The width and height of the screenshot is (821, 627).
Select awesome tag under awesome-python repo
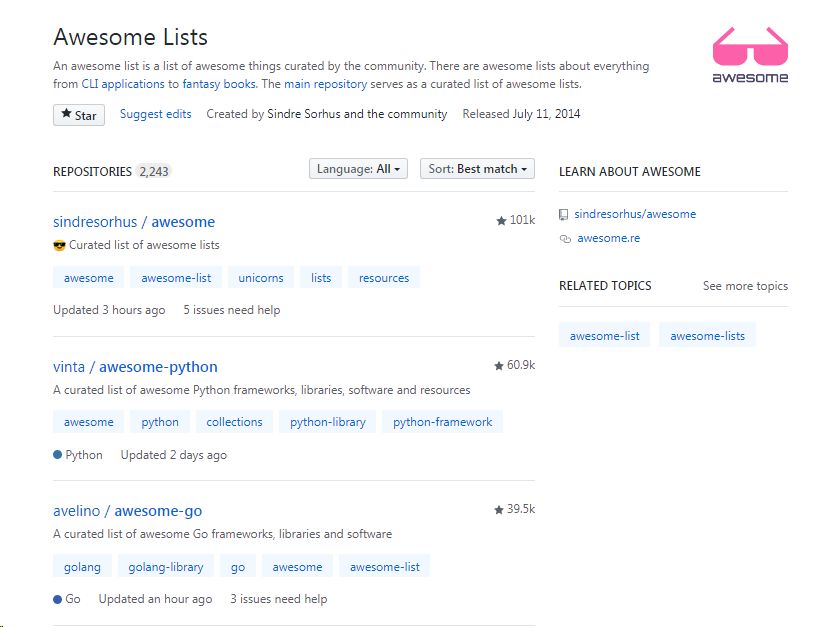(x=88, y=422)
